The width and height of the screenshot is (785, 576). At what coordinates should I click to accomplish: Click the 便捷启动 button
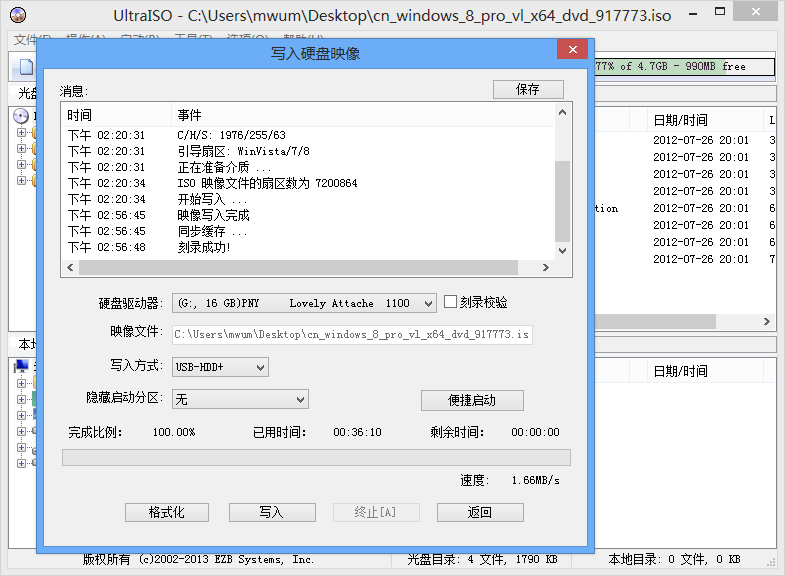pos(472,400)
